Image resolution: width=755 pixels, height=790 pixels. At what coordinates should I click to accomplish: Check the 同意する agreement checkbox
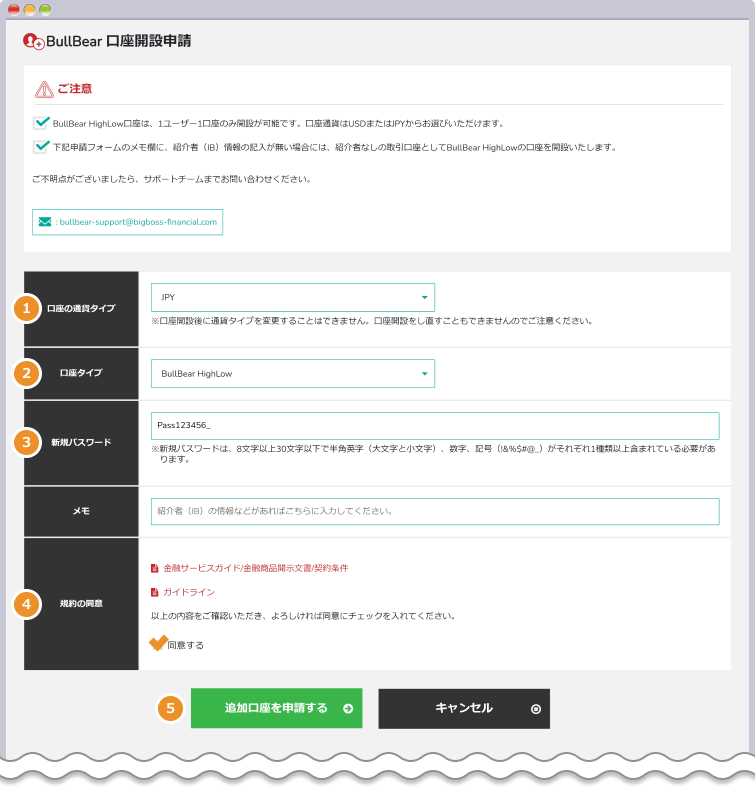[x=158, y=643]
